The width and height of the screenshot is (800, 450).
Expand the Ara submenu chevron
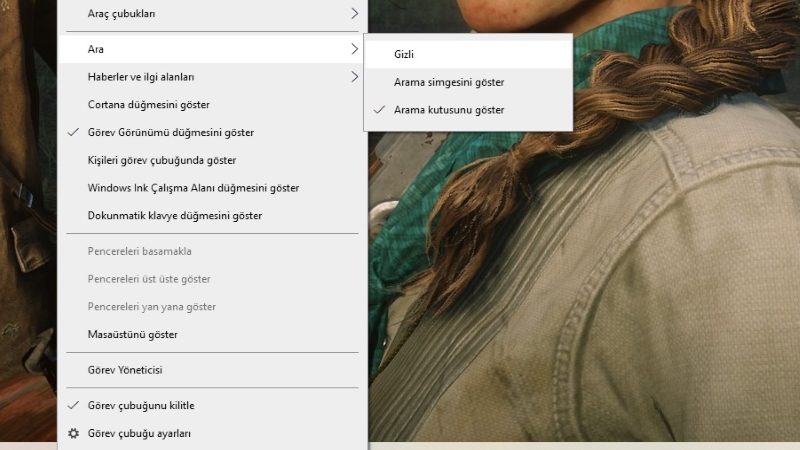tap(355, 49)
